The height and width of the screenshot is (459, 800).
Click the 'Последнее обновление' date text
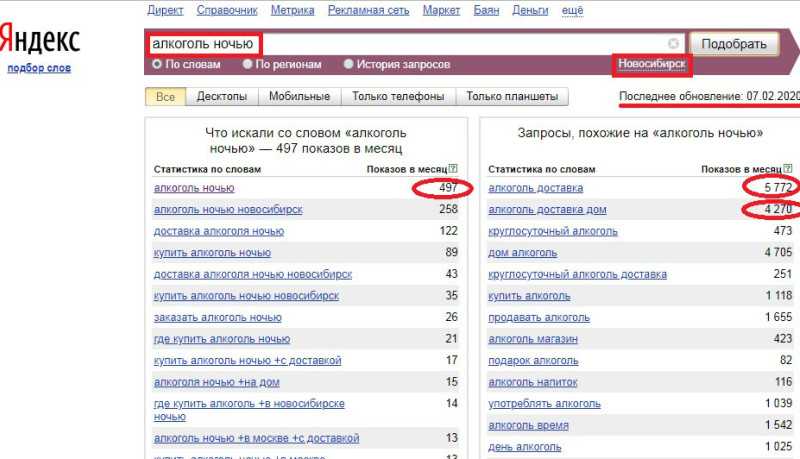pyautogui.click(x=709, y=96)
